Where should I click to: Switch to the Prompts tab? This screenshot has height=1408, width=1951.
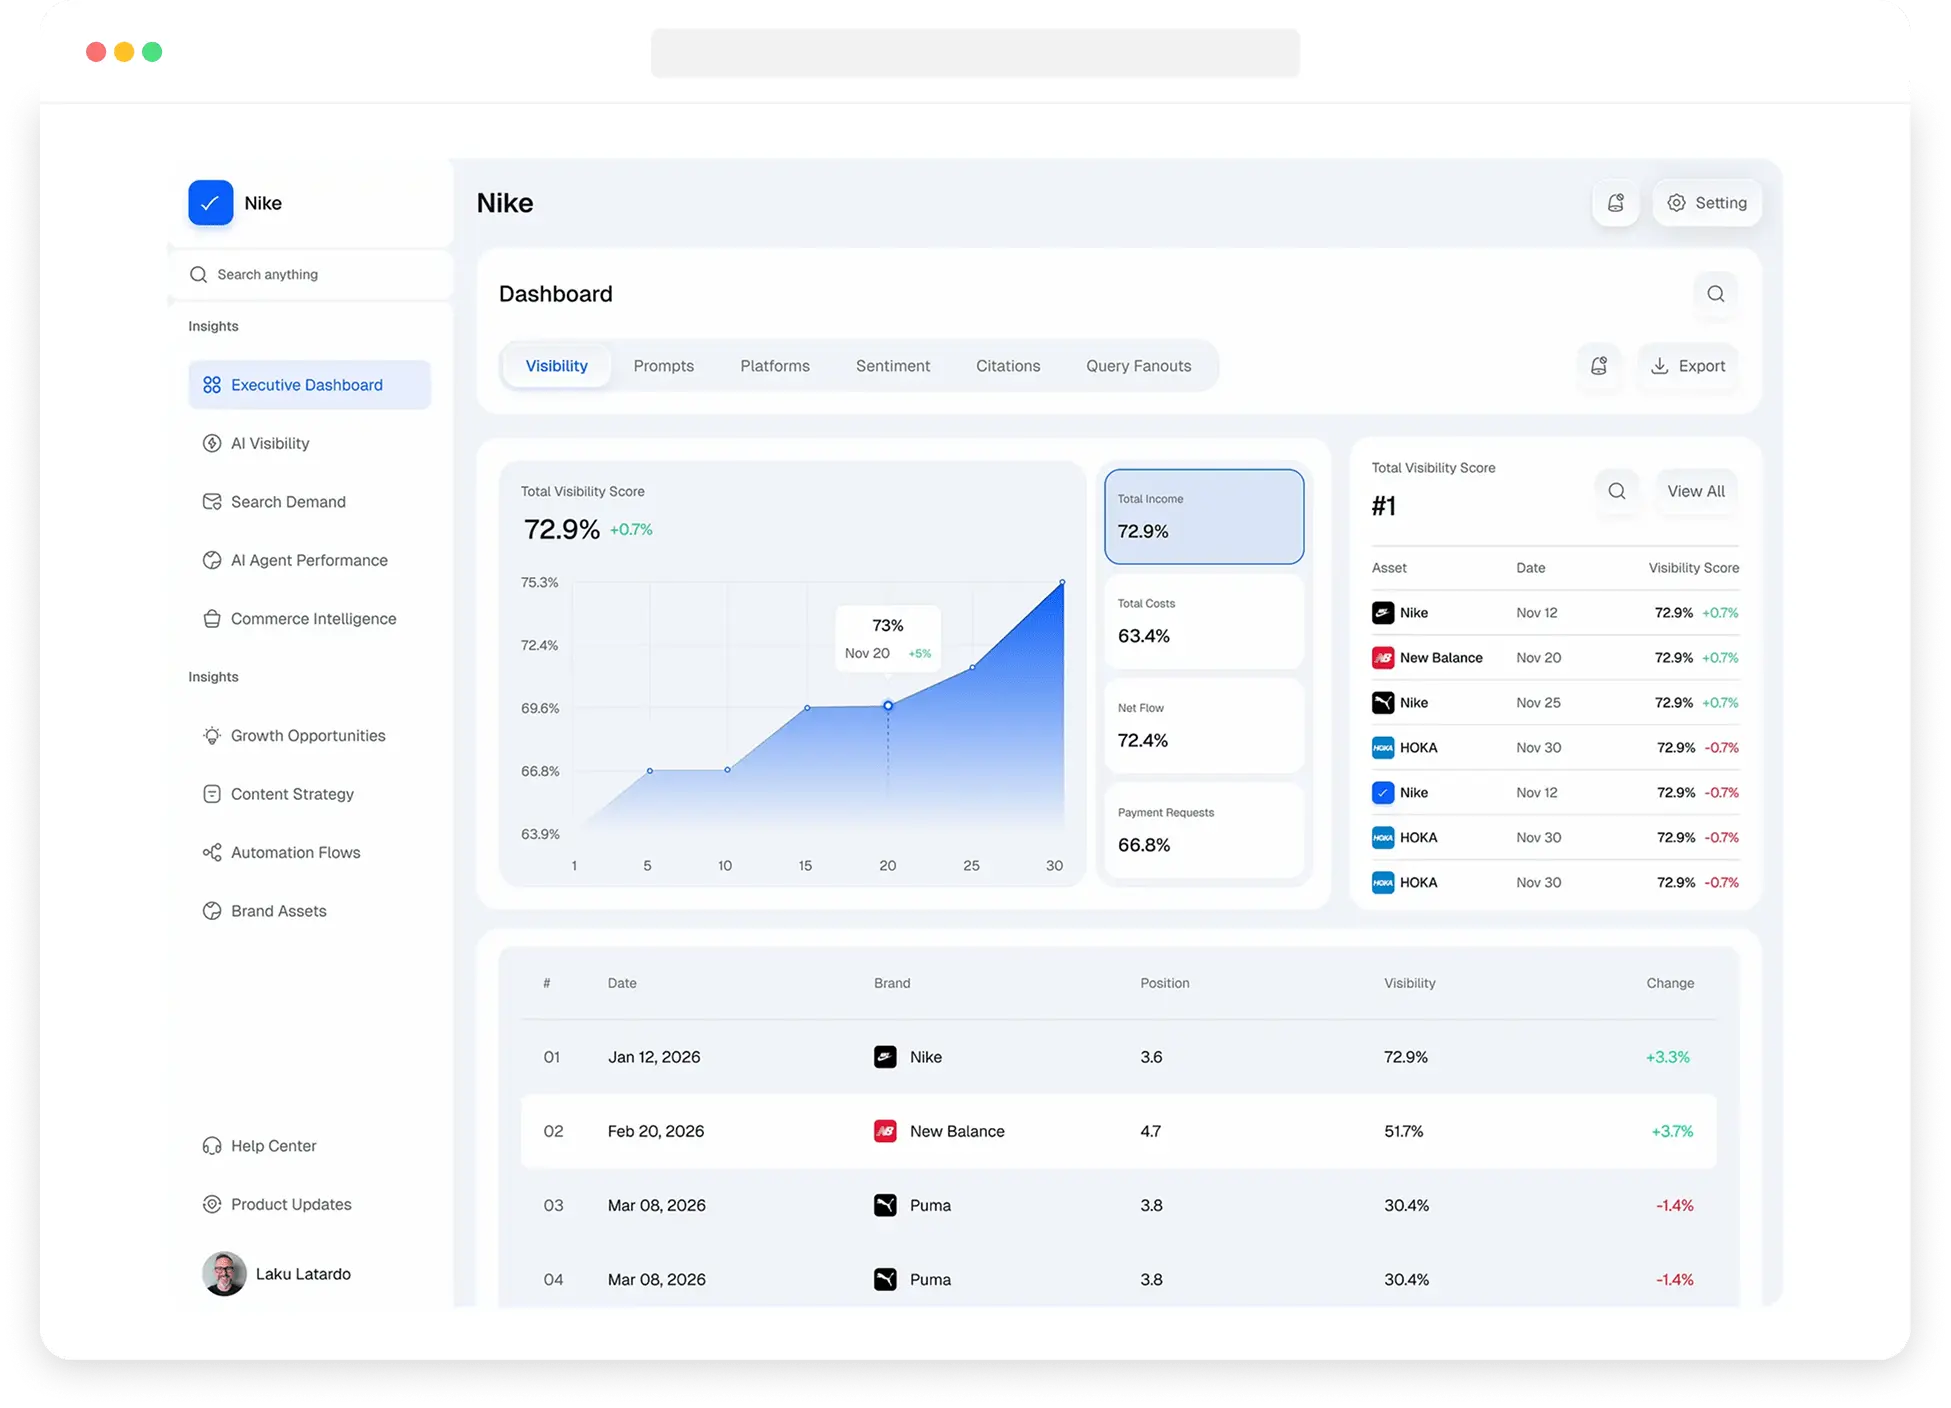[663, 366]
